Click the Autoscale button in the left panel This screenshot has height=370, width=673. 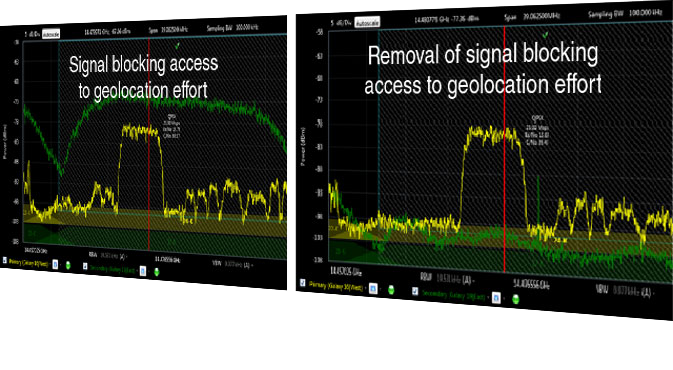point(51,34)
